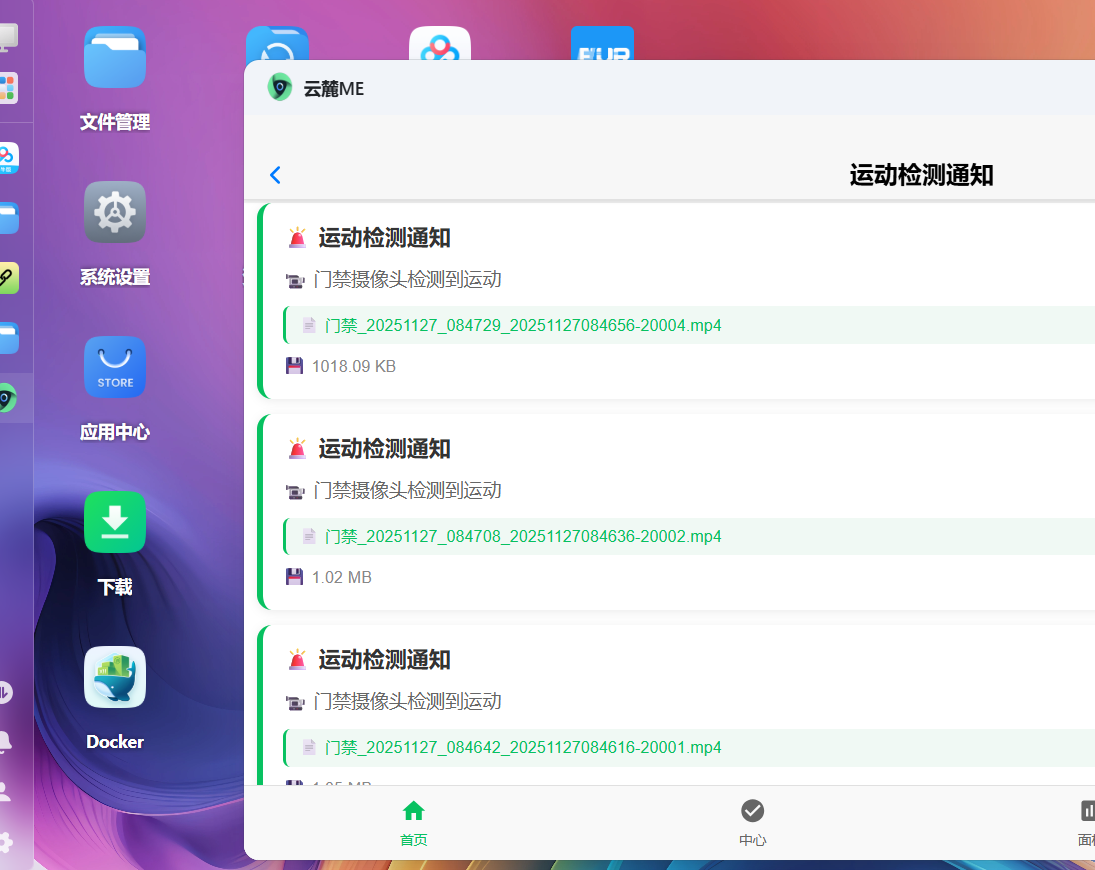Click the 云麓ME window title text
The height and width of the screenshot is (870, 1095).
point(333,89)
